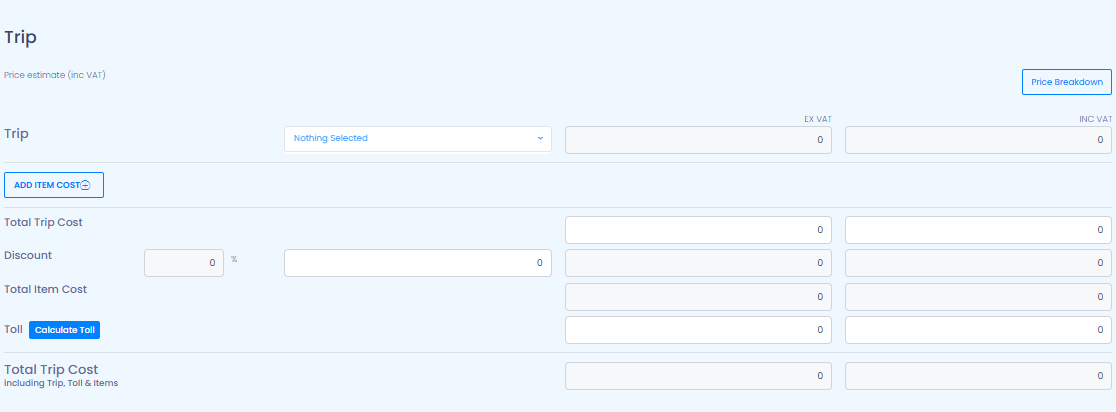Click EX VAT total including Trip, Toll & Items
This screenshot has width=1116, height=412.
tap(698, 376)
